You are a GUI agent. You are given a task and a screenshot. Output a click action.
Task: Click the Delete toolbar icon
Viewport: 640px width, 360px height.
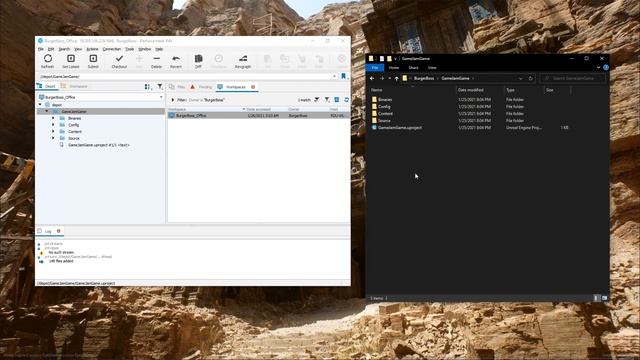[156, 59]
